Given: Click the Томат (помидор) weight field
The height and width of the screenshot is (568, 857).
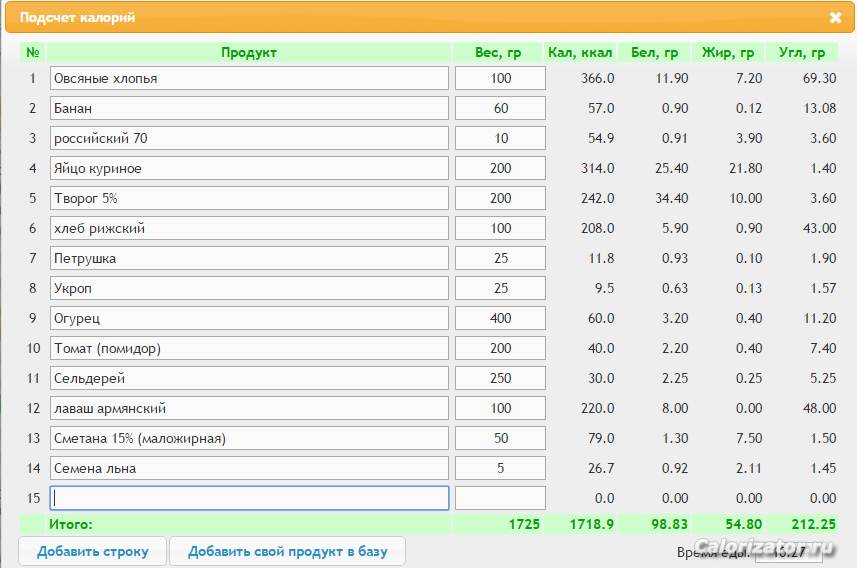Looking at the screenshot, I should (500, 348).
